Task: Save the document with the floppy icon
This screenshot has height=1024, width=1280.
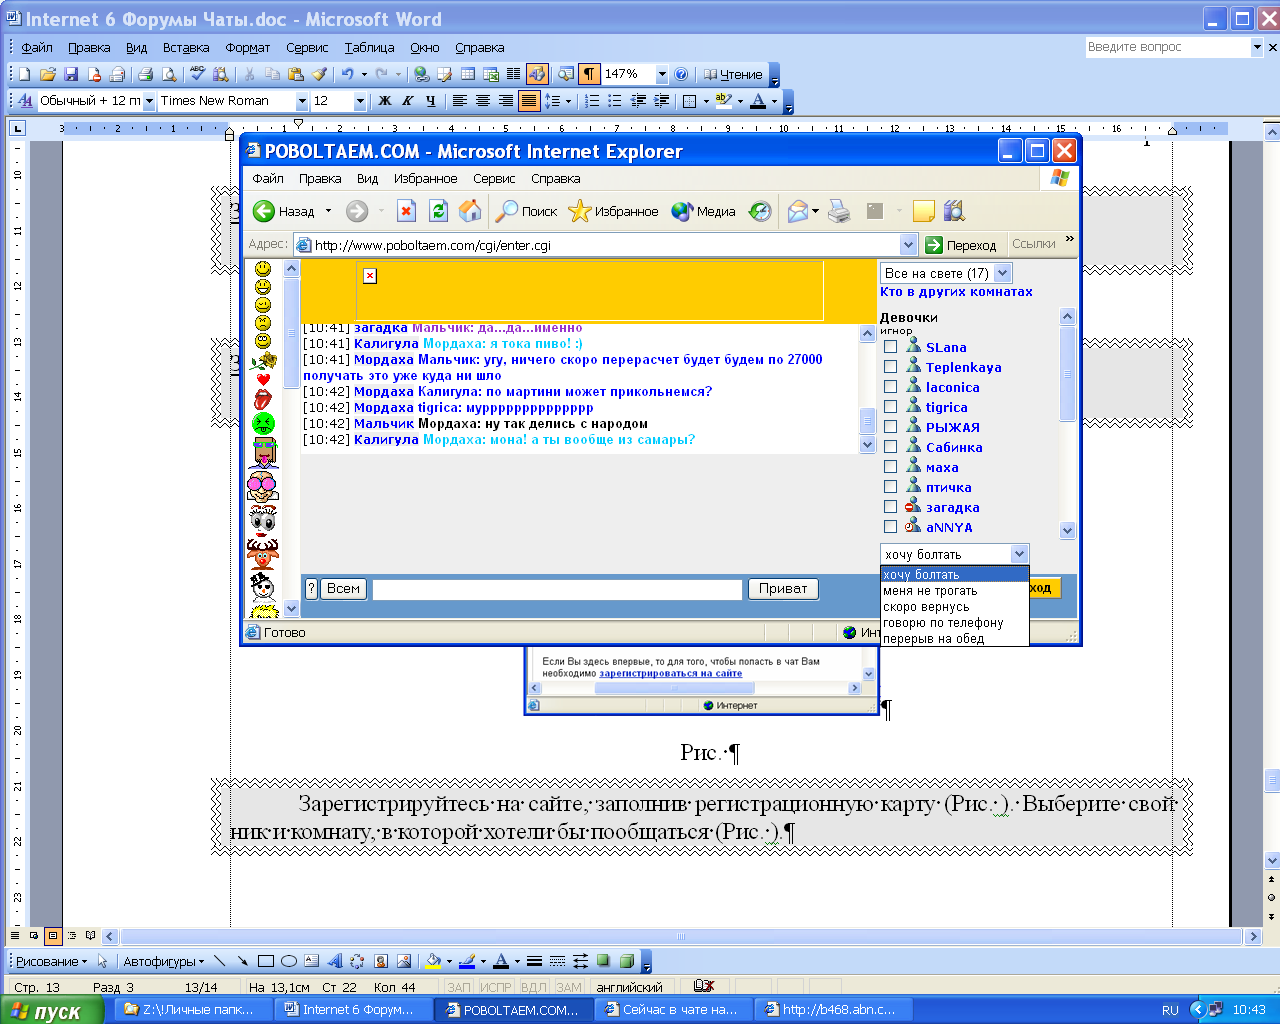Action: 71,74
